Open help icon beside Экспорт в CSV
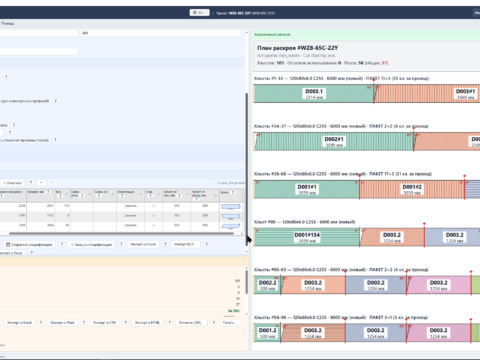Screen dimensions: 480x360 click(125, 323)
